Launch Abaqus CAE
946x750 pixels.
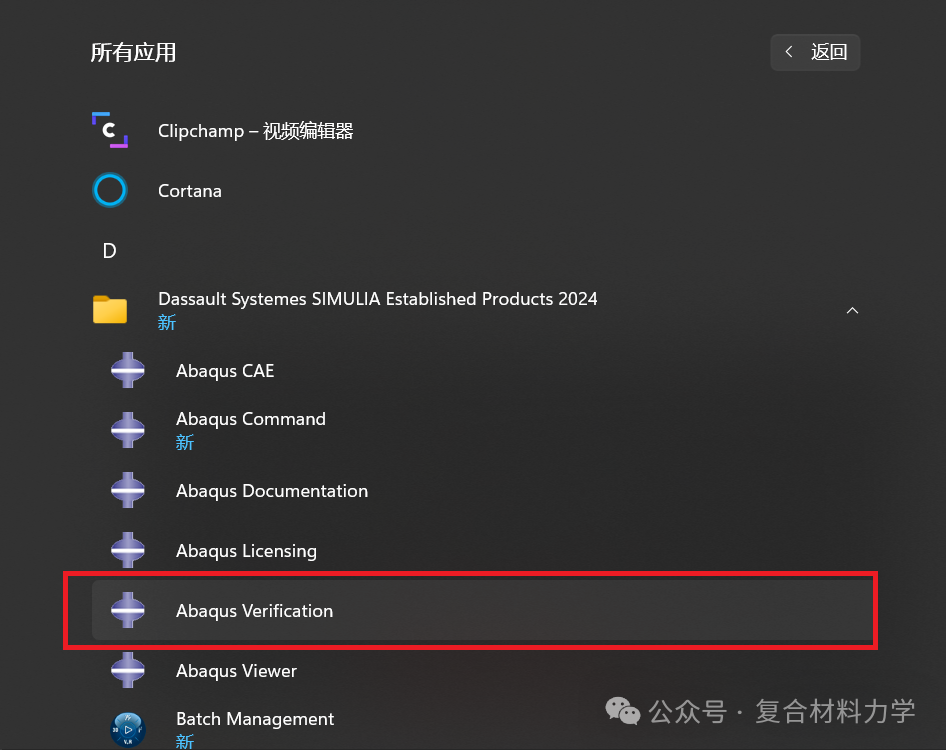tap(225, 370)
